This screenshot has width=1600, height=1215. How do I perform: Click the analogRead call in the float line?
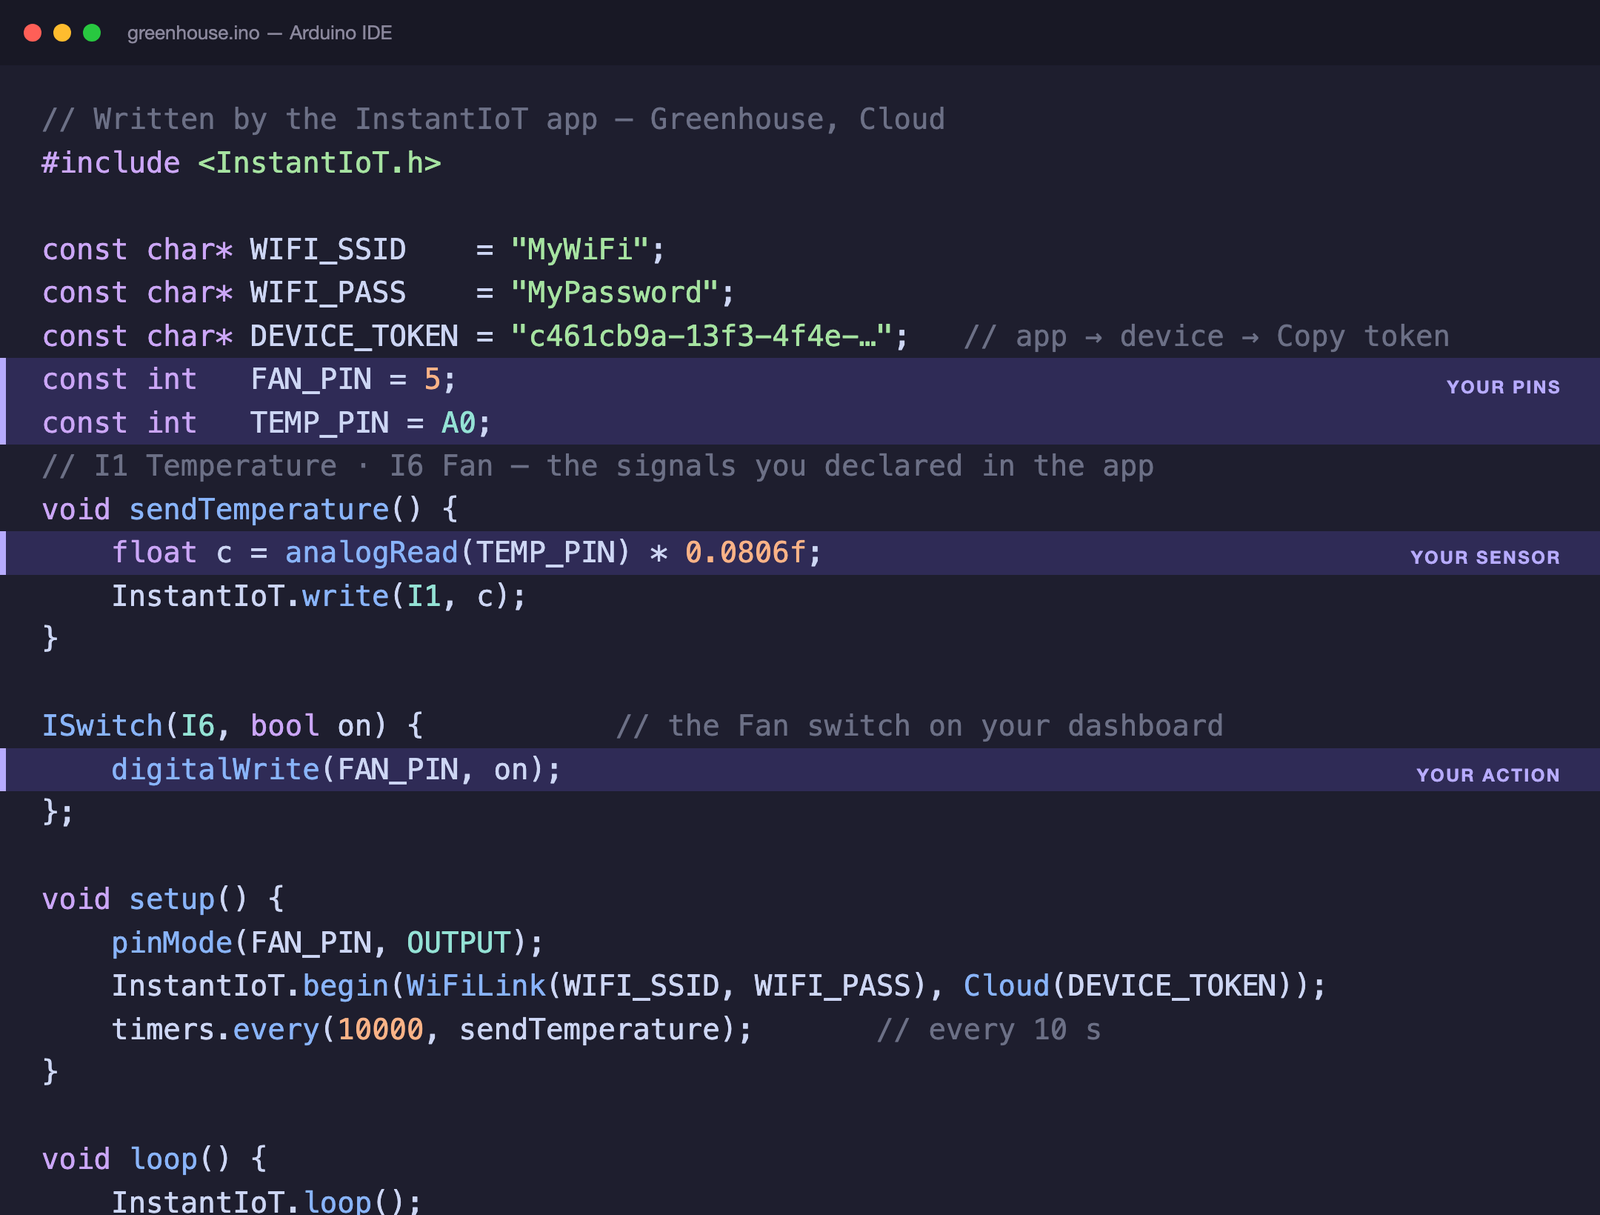point(458,553)
